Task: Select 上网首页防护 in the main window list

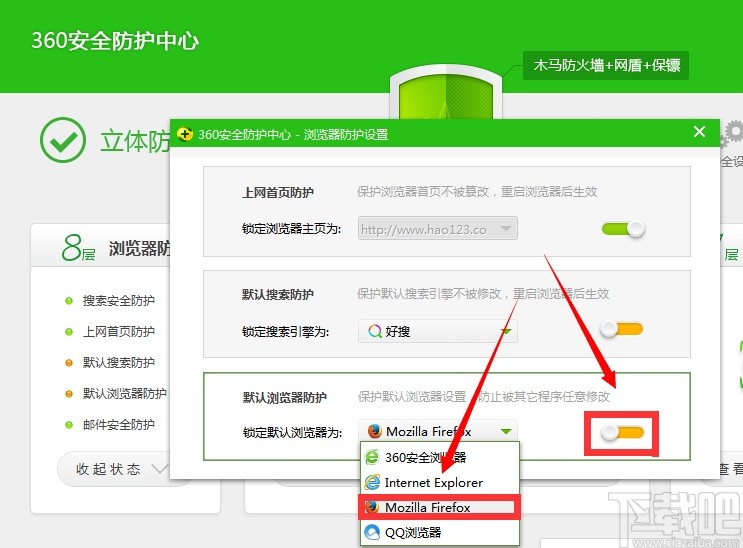Action: [x=118, y=331]
